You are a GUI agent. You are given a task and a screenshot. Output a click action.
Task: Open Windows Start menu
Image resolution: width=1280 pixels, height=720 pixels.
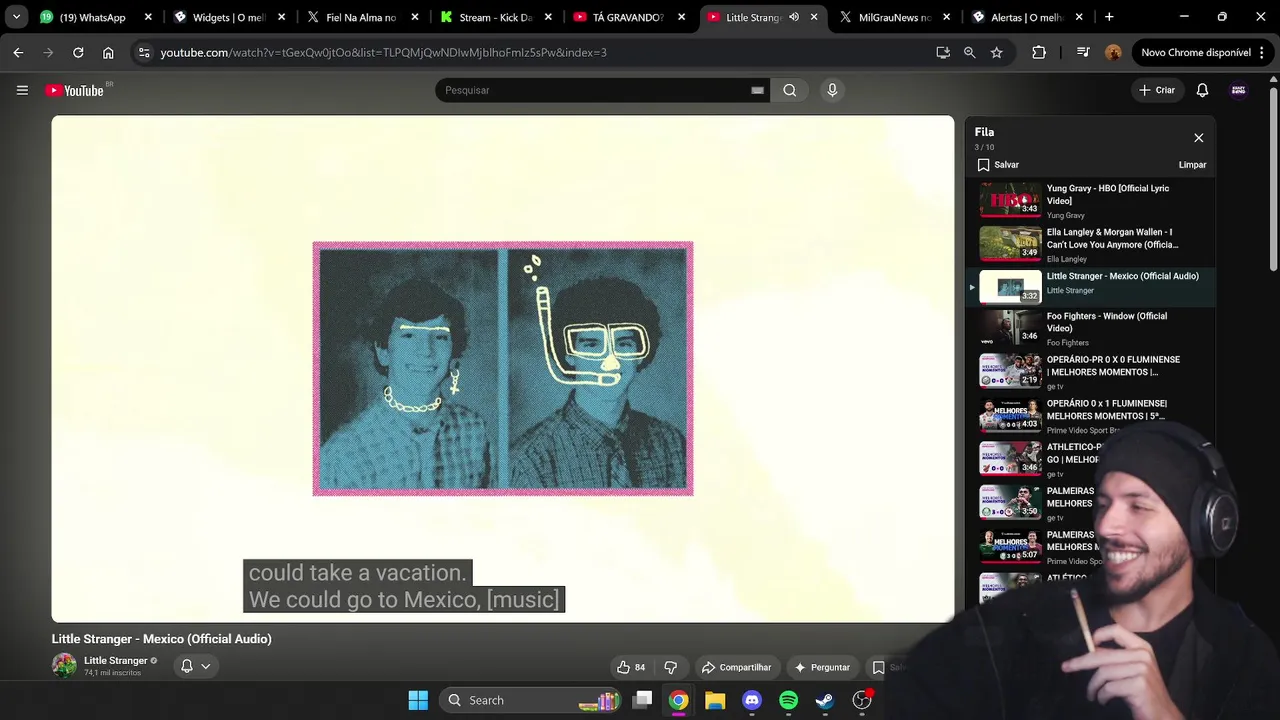point(418,700)
